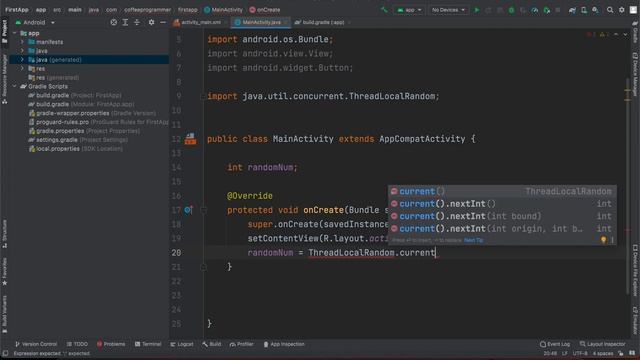
Task: Open the Profiler tool window
Action: coord(242,344)
